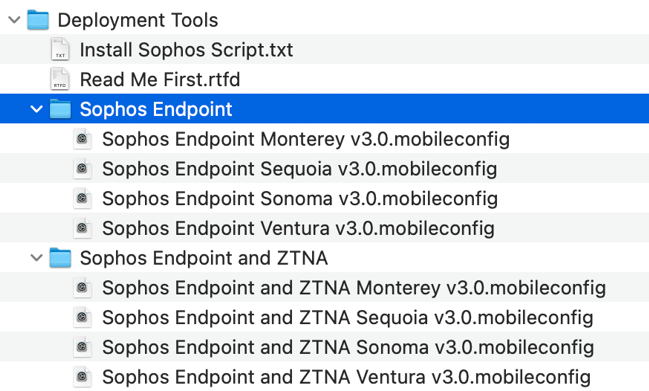Click the highlighted Sophos Endpoint folder icon

(60, 109)
